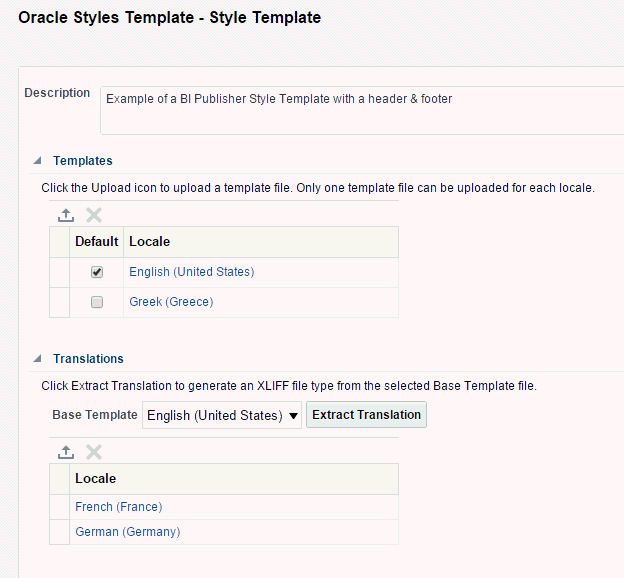The image size is (624, 578).
Task: Collapse the Templates section triangle
Action: click(x=38, y=161)
